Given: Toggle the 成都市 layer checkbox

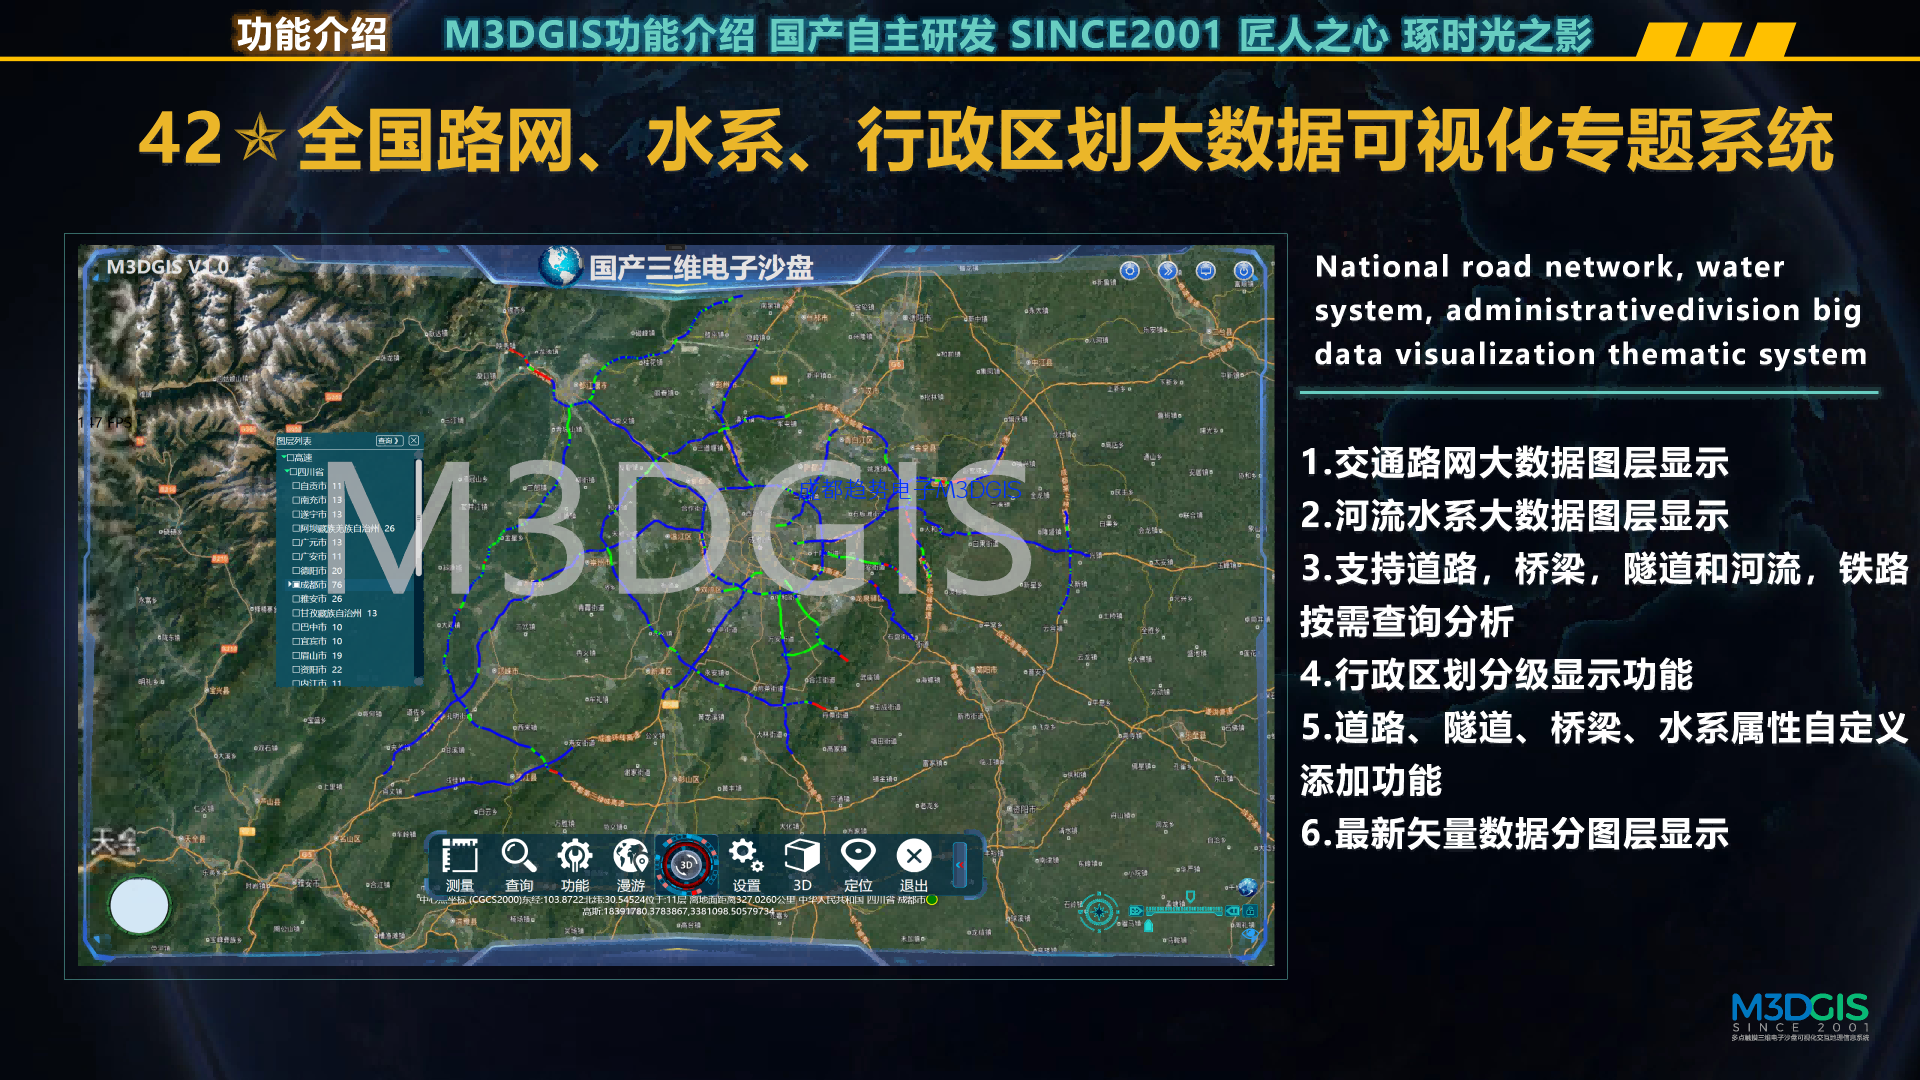Looking at the screenshot, I should click(x=296, y=585).
